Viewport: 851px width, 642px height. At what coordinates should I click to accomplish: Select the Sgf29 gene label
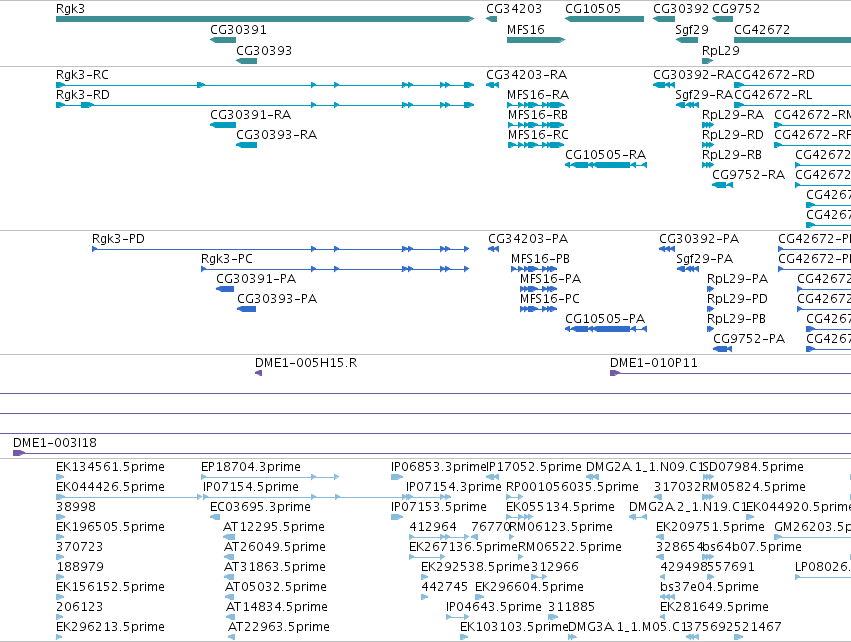[x=691, y=30]
